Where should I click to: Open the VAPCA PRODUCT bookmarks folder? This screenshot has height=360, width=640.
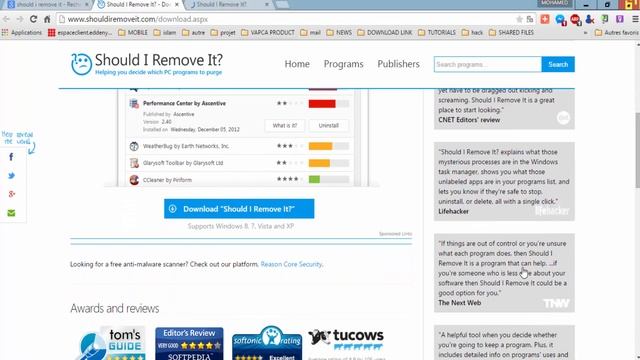(267, 33)
